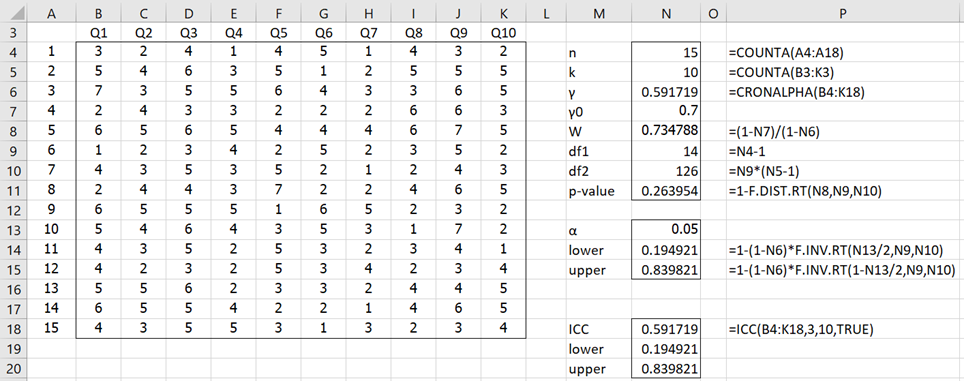Select the upper bound 0.839821 in N15
Screen dimensions: 964x381
coord(666,270)
